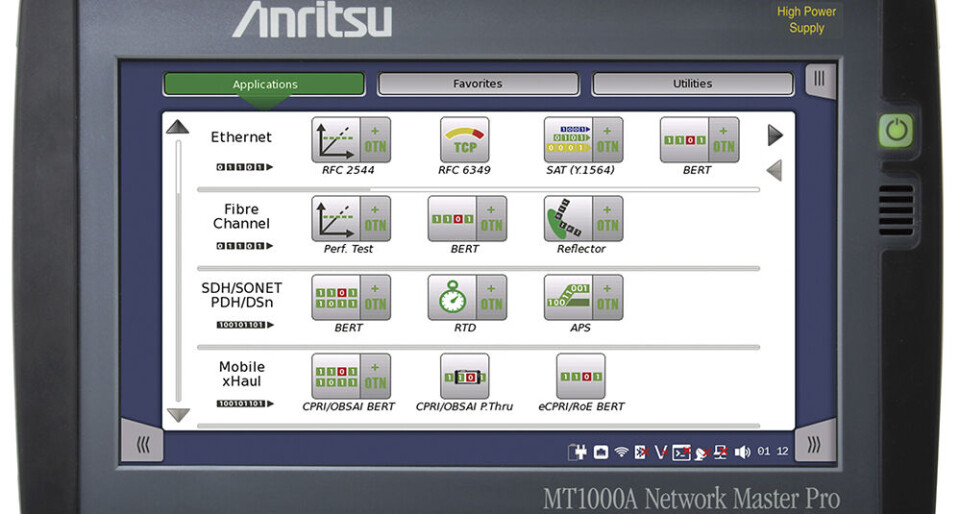Open the Wi-Fi status icon

[x=621, y=452]
